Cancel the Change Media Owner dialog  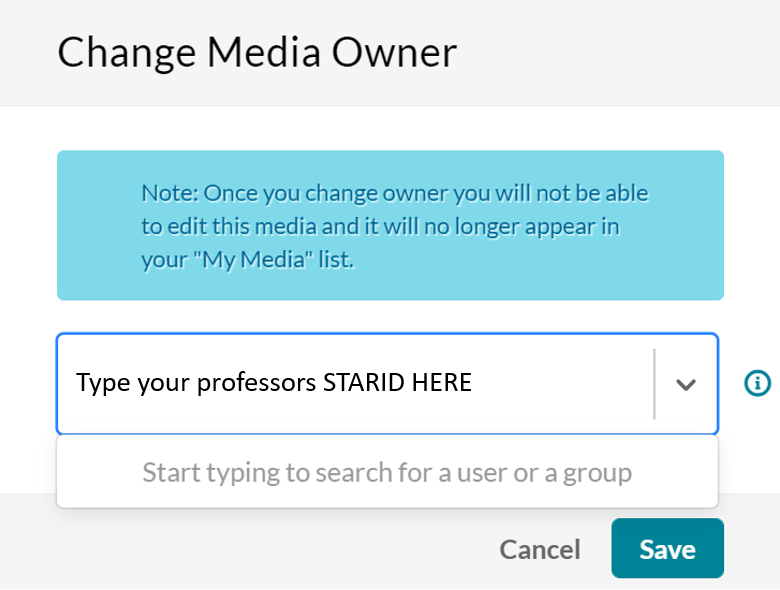click(x=540, y=549)
